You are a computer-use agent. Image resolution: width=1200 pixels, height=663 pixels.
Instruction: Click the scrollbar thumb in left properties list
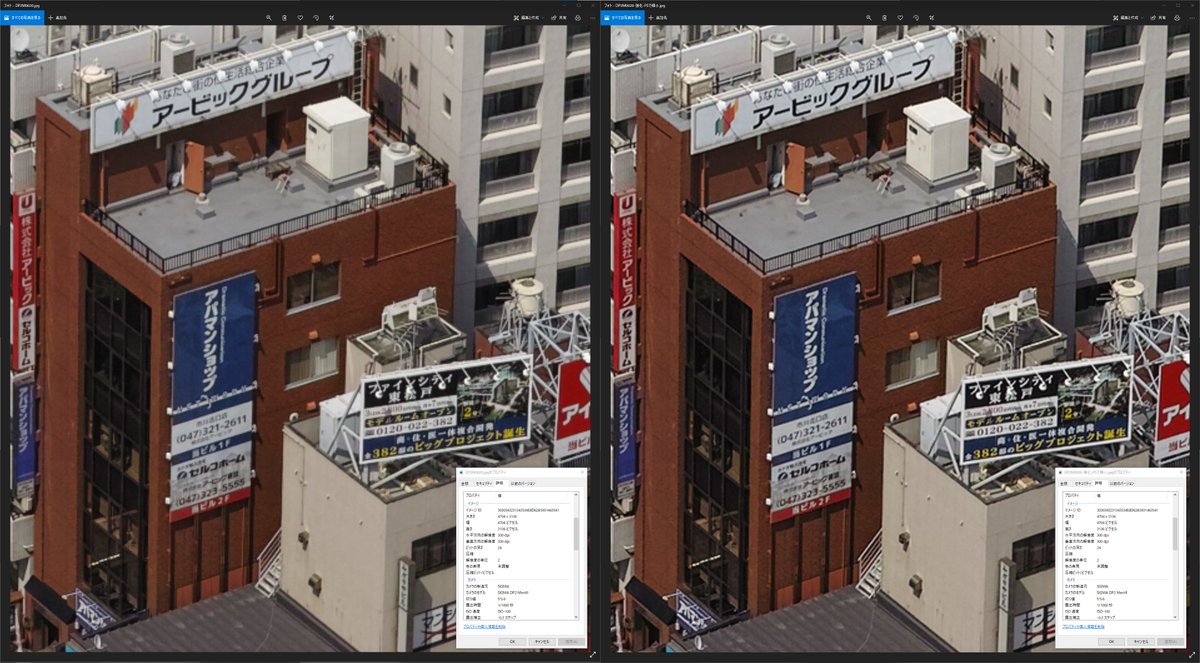(577, 535)
